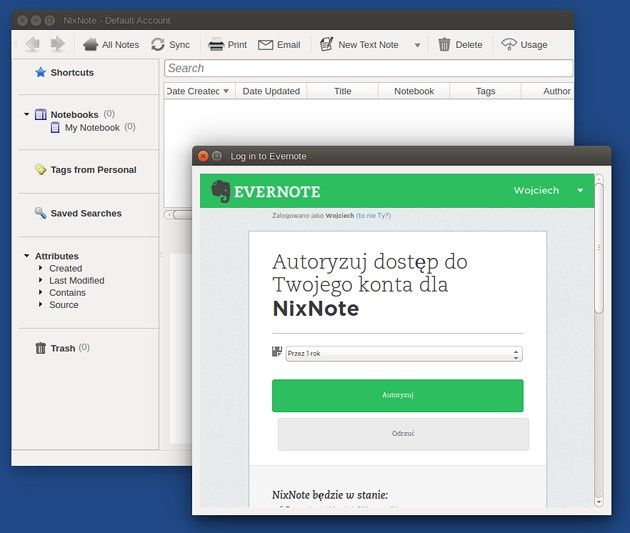Click 'Autoryzuj dostęp do' heading text
The width and height of the screenshot is (630, 533).
[370, 262]
